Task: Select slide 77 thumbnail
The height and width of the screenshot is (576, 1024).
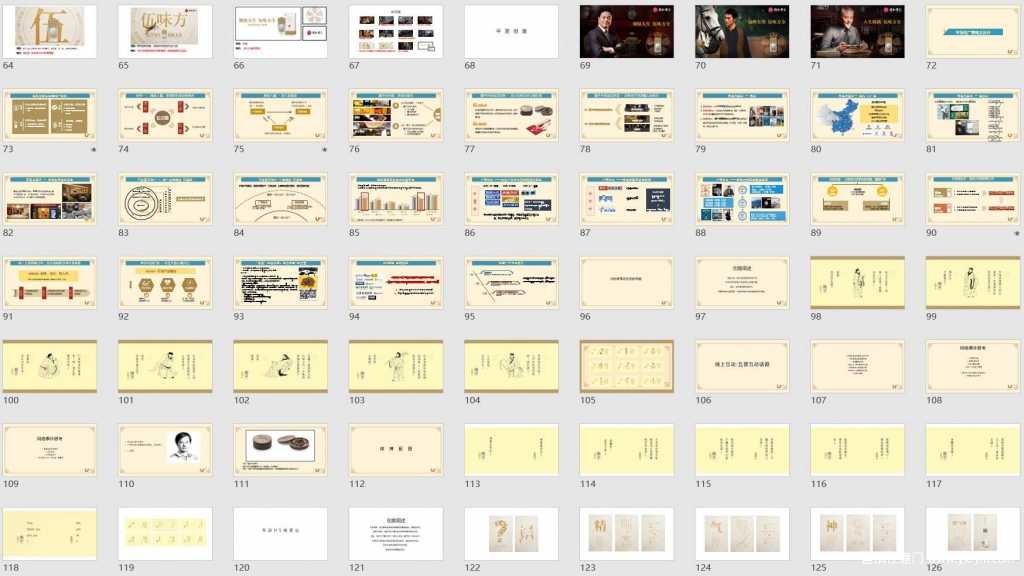Action: point(511,116)
